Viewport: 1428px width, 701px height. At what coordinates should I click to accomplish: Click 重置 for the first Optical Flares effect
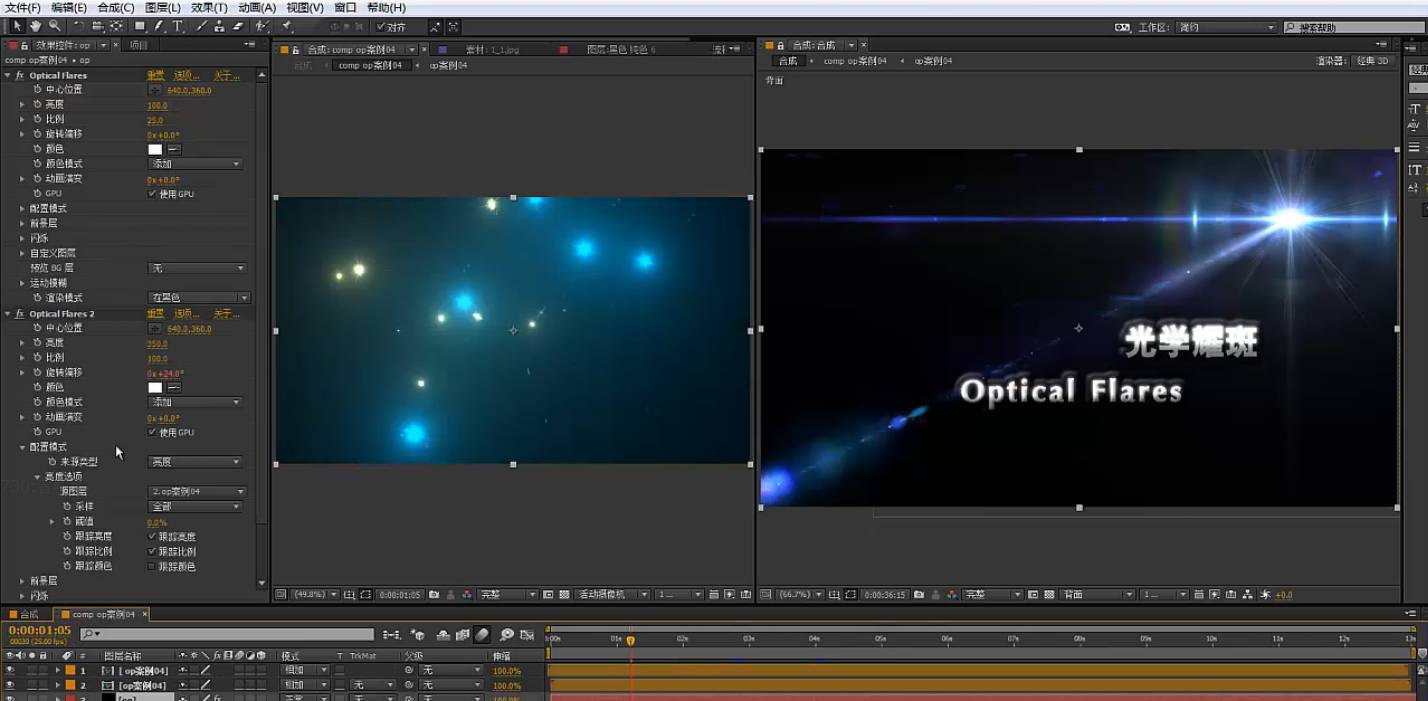pyautogui.click(x=155, y=75)
